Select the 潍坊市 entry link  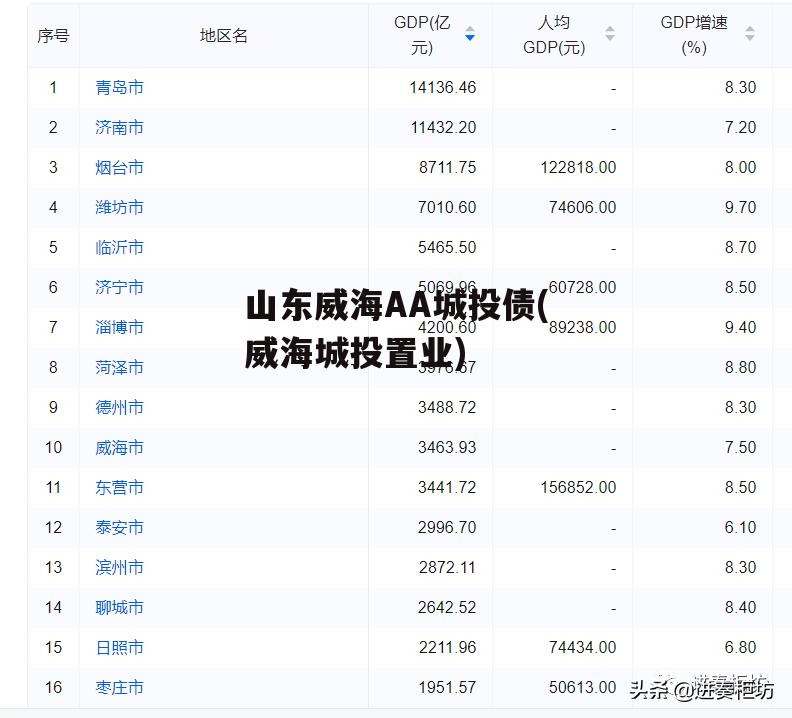pos(119,207)
